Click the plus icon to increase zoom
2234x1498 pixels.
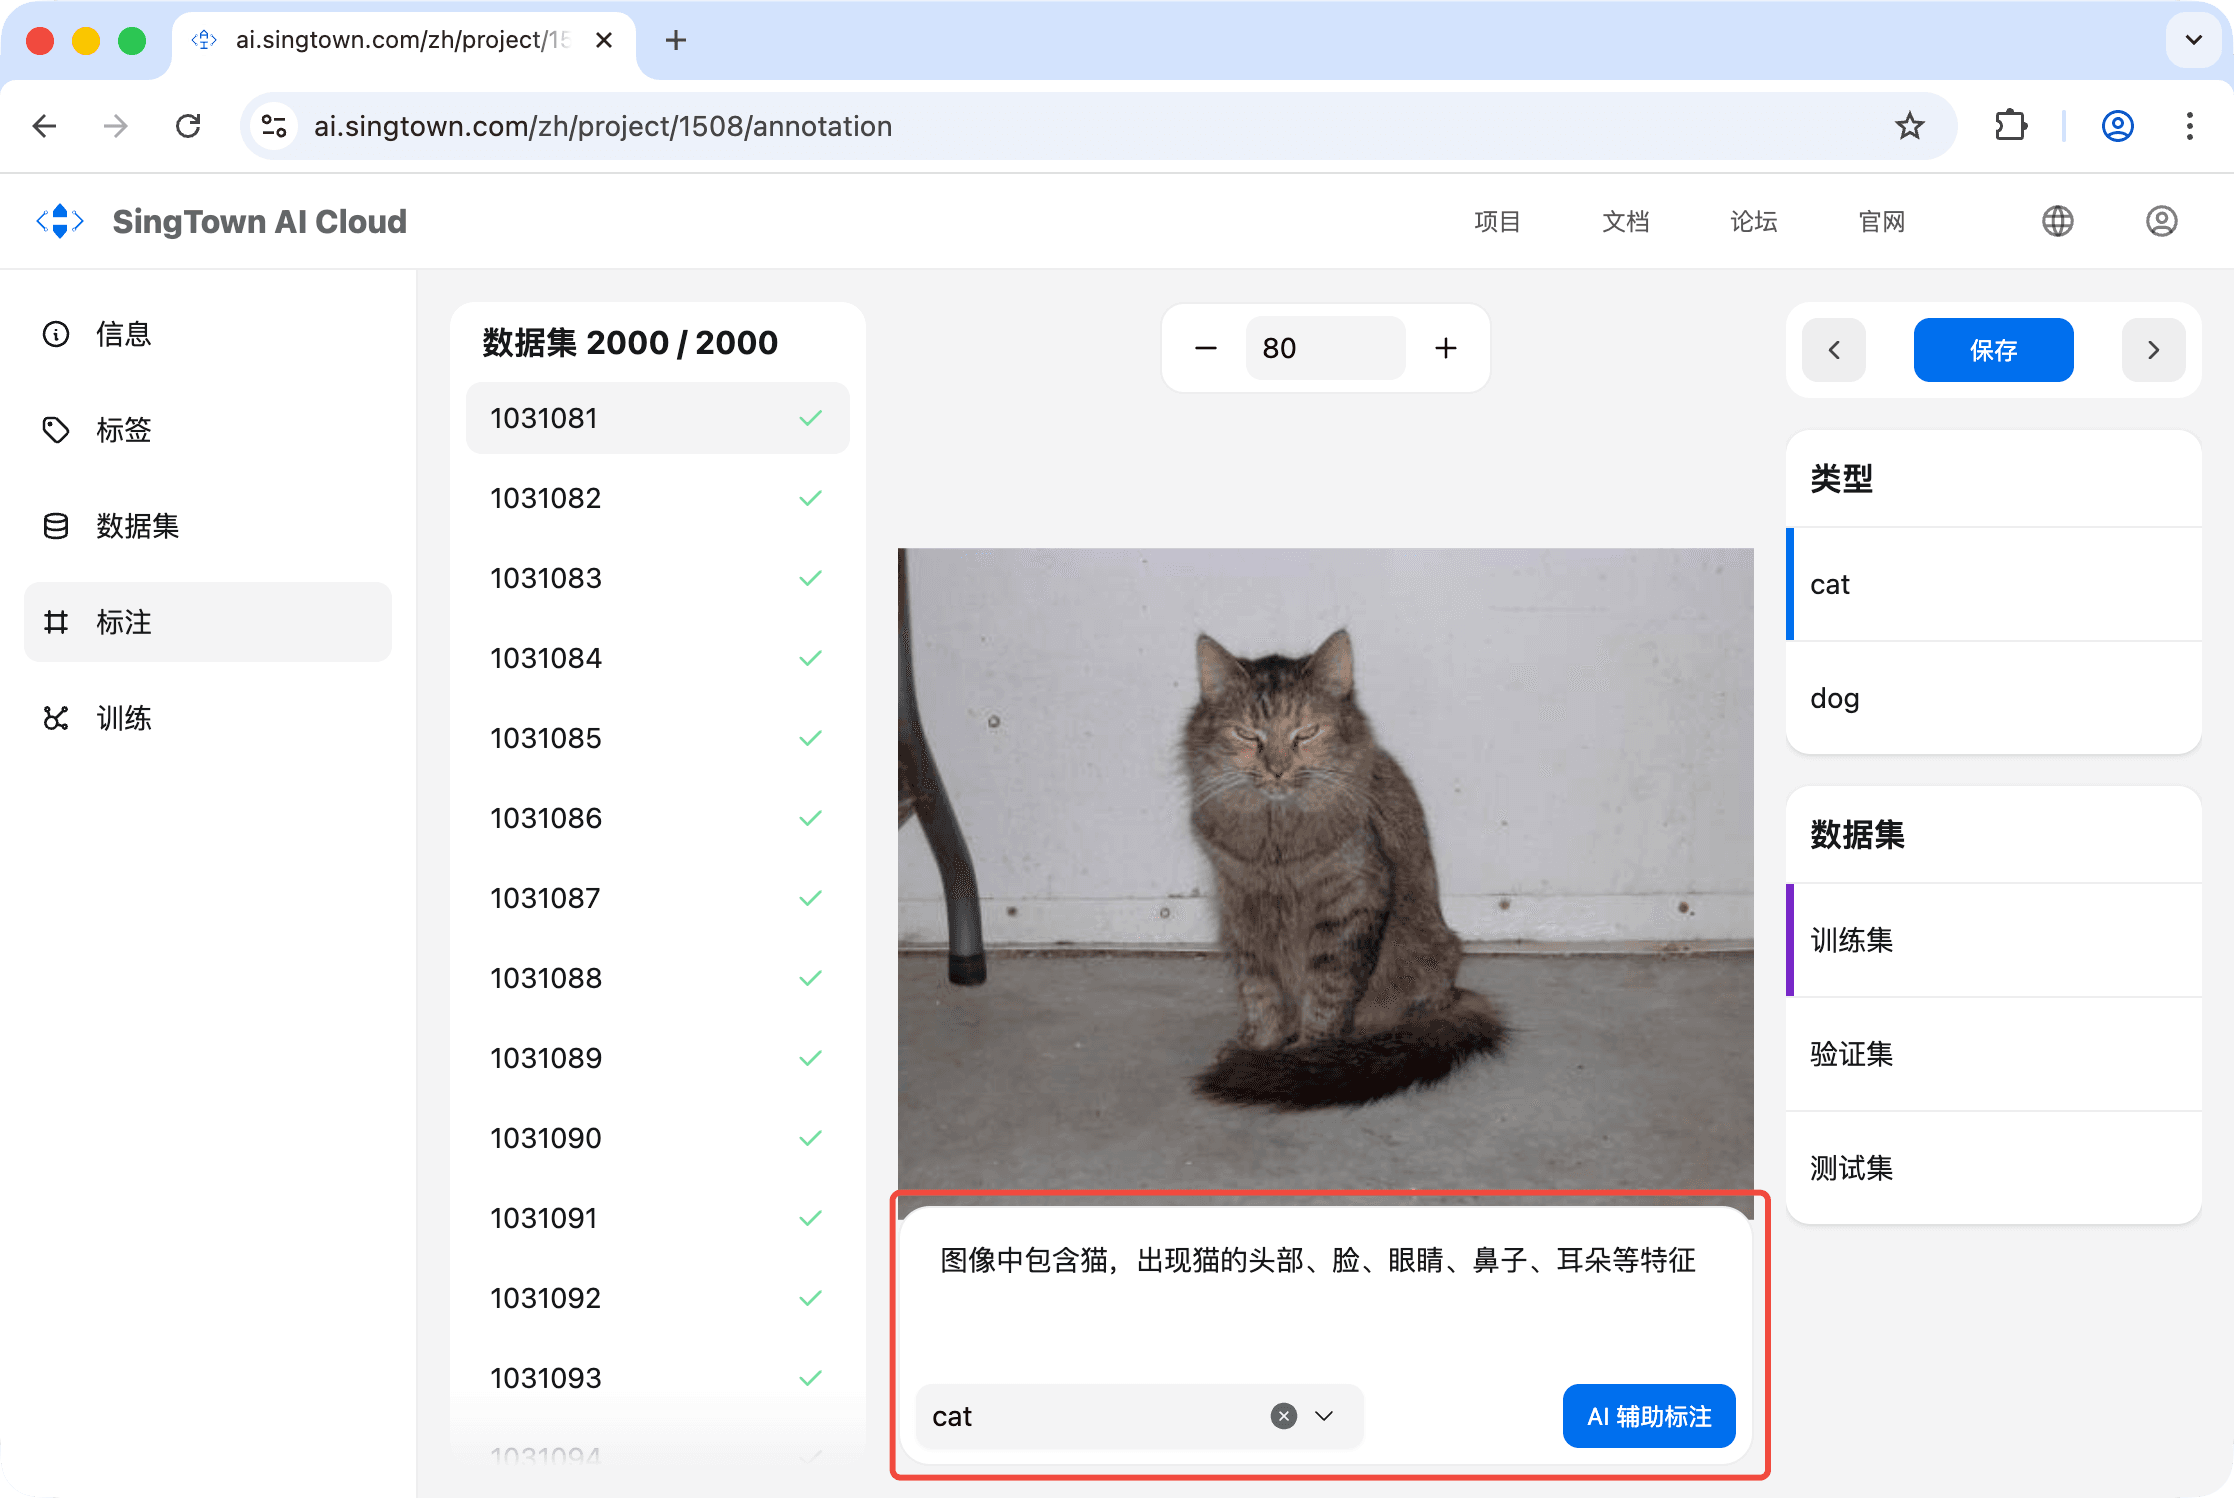pos(1445,348)
